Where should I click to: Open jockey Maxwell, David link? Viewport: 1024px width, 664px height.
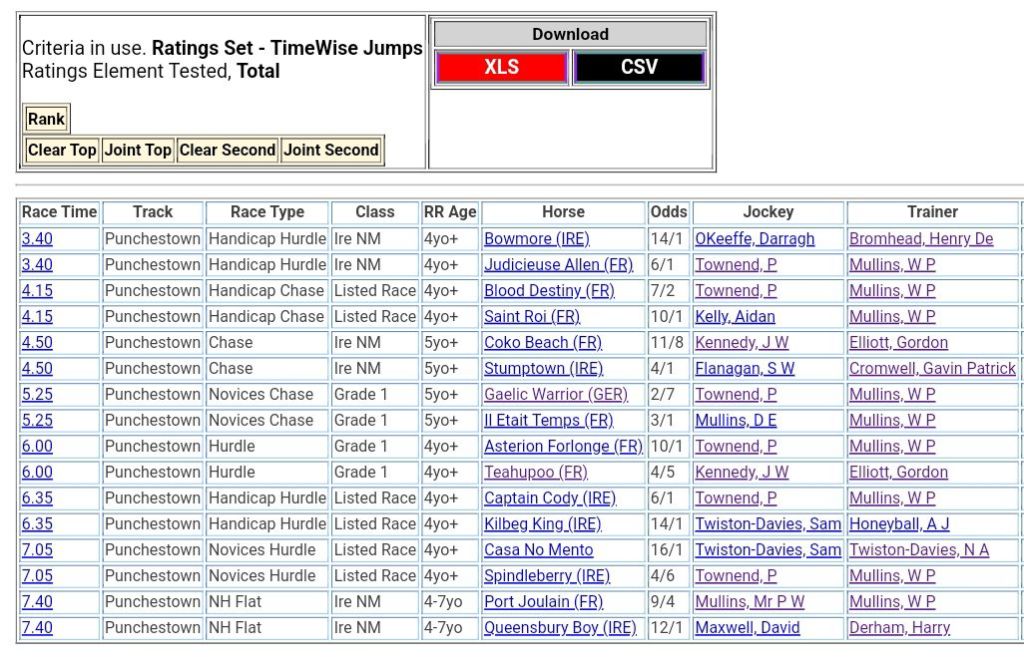[747, 629]
